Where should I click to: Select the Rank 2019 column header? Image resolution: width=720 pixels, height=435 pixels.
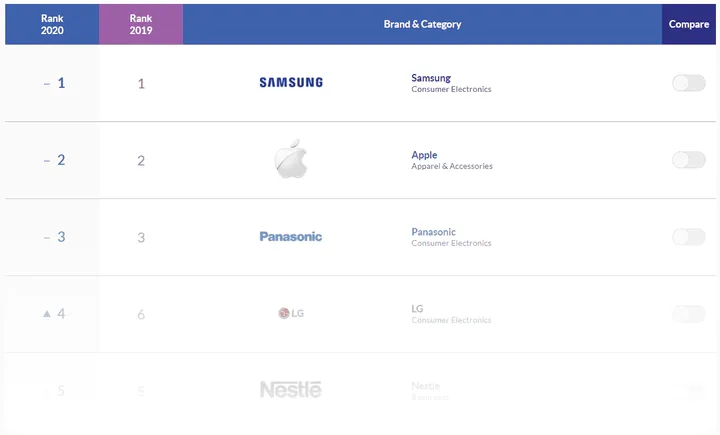(141, 24)
